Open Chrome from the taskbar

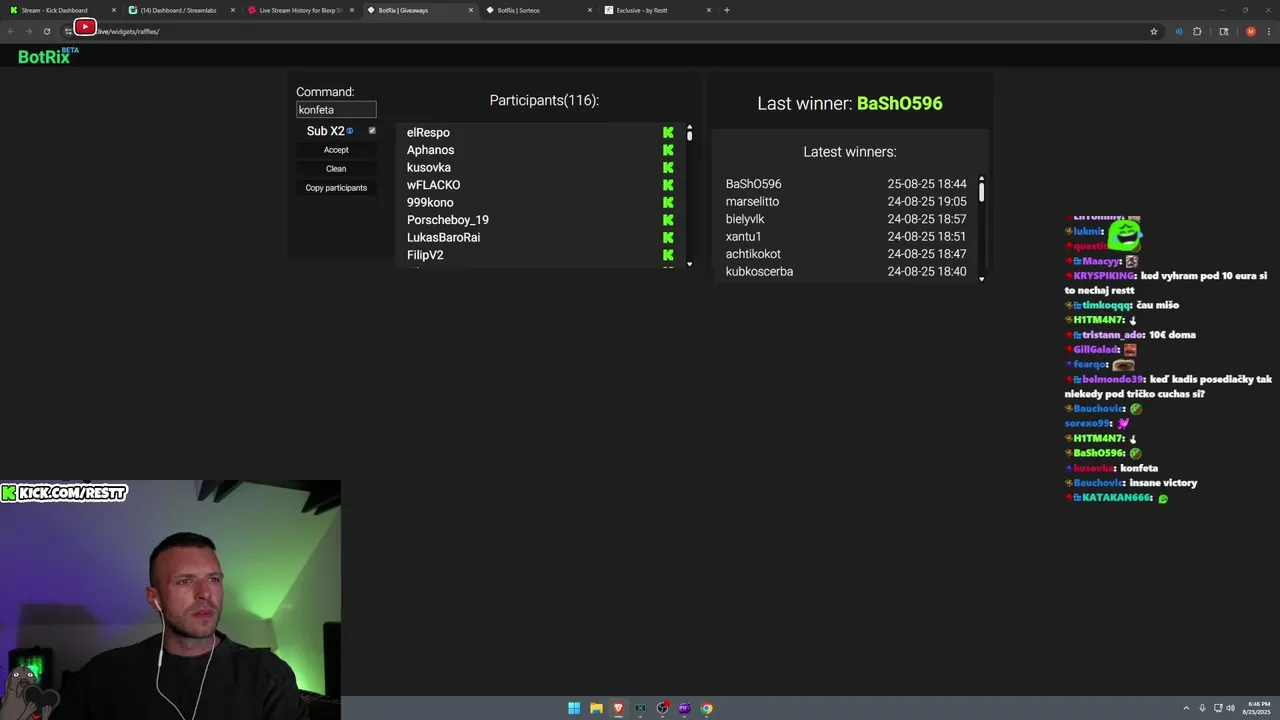[707, 708]
